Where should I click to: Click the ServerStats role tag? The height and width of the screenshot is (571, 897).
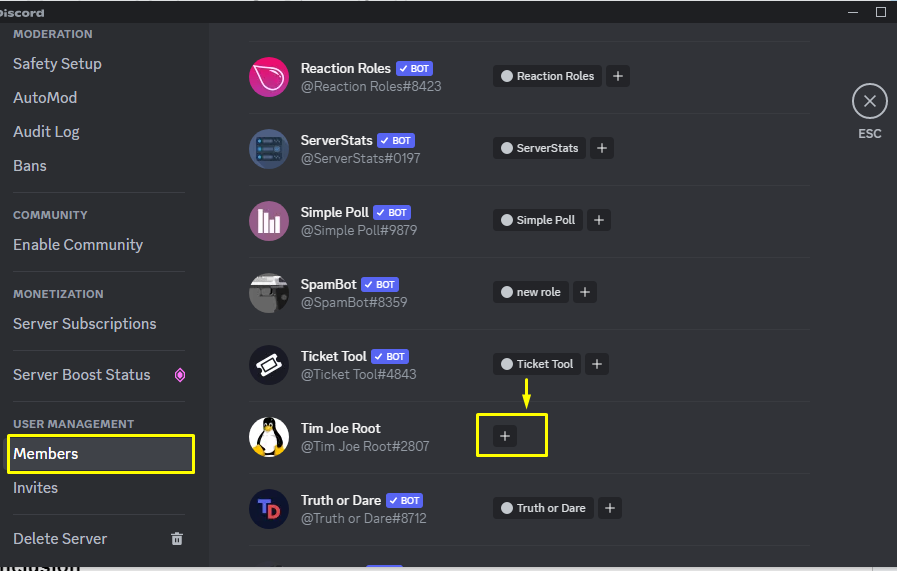click(x=539, y=148)
